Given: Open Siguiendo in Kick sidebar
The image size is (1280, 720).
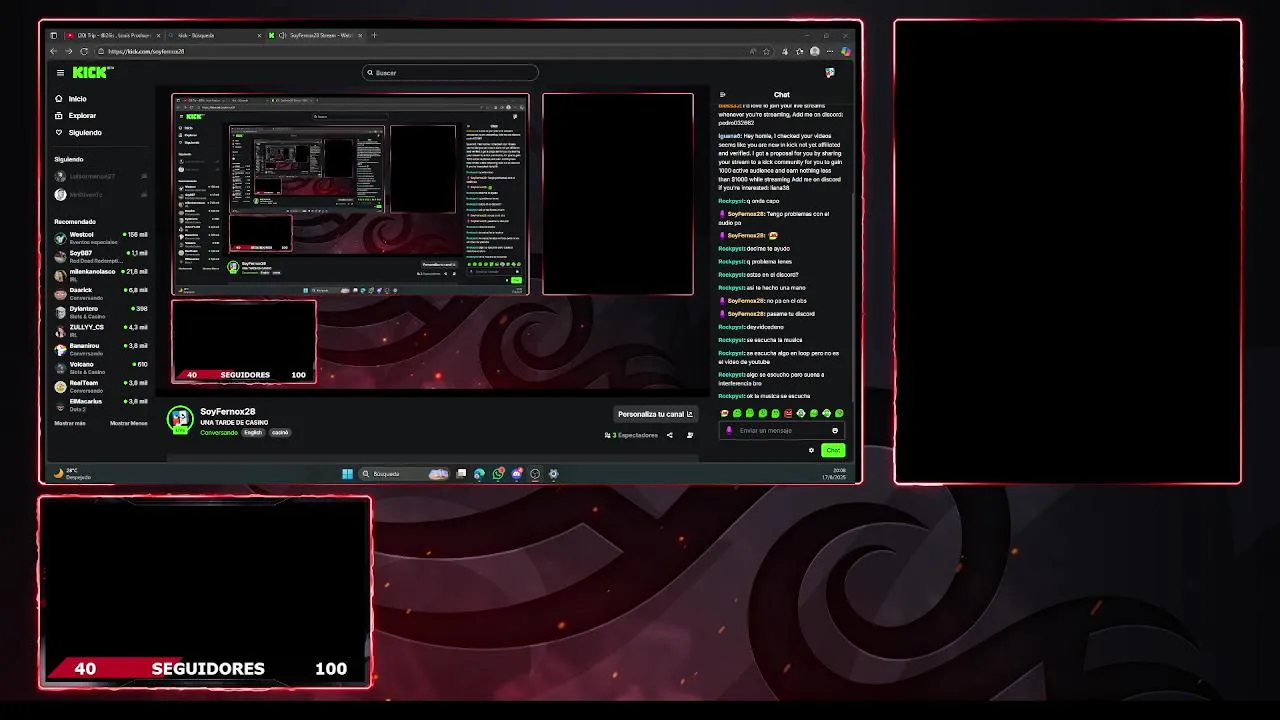Looking at the screenshot, I should (x=78, y=132).
